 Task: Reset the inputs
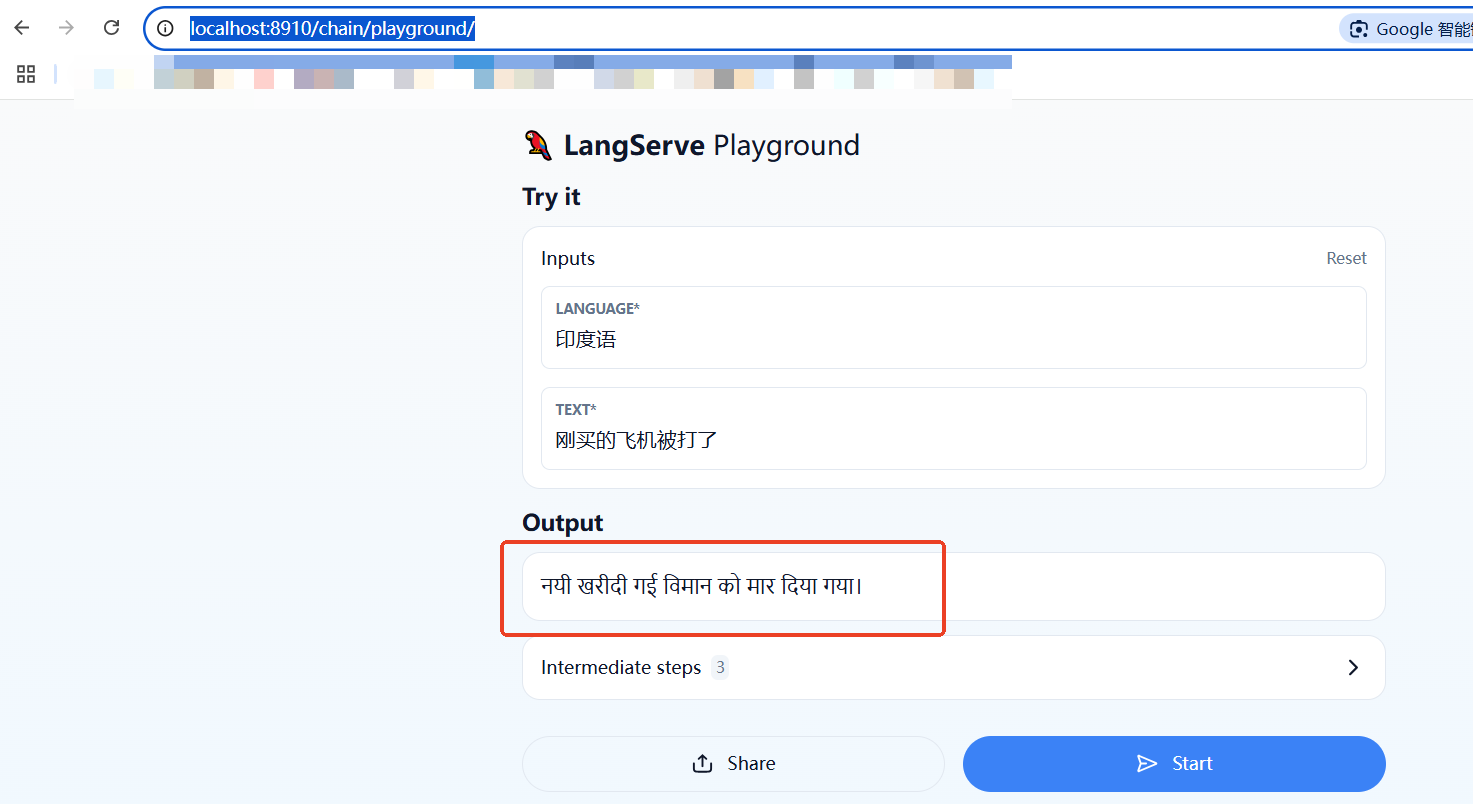tap(1346, 258)
